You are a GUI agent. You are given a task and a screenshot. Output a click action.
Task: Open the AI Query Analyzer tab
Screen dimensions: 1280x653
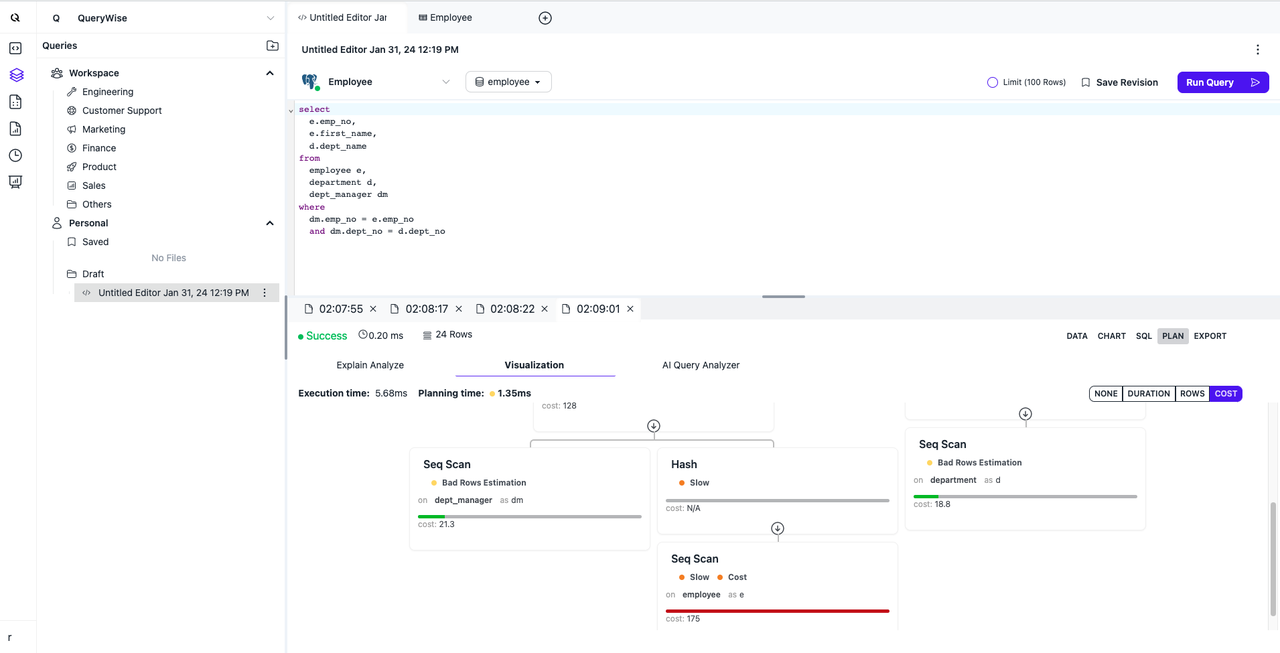coord(701,365)
